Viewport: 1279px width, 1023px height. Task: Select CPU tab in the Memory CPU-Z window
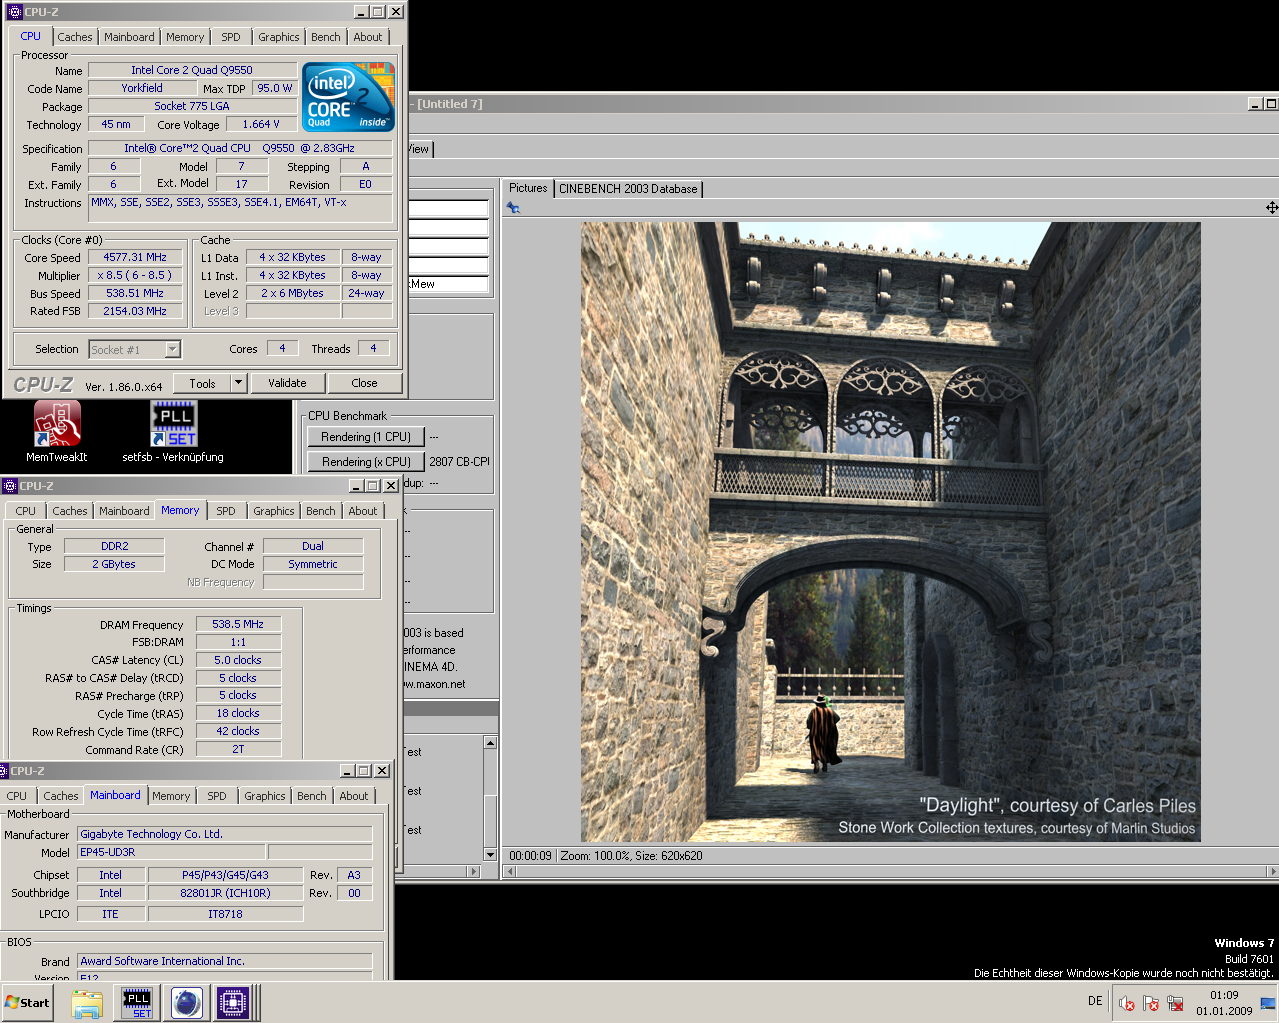pos(26,511)
